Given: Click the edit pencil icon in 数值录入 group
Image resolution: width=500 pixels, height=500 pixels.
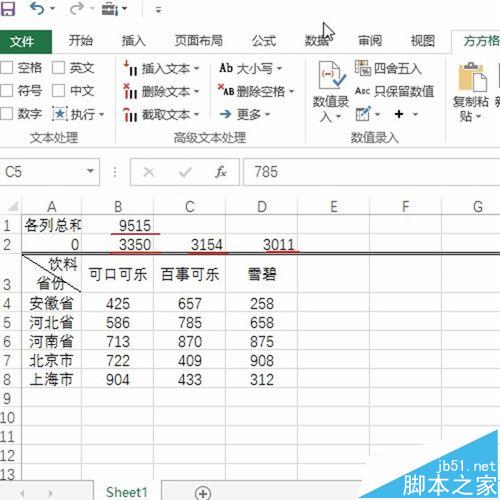Looking at the screenshot, I should 363,114.
